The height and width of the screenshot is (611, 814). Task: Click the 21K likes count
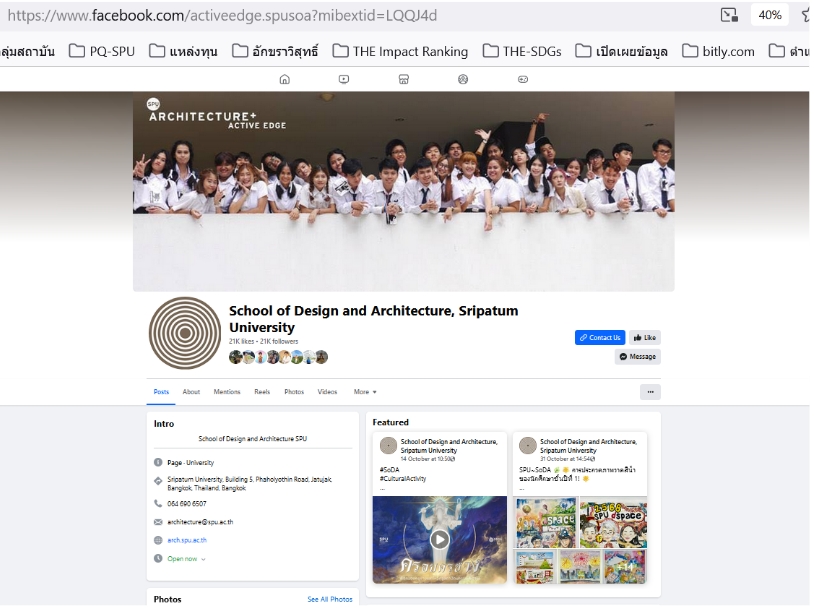point(241,342)
